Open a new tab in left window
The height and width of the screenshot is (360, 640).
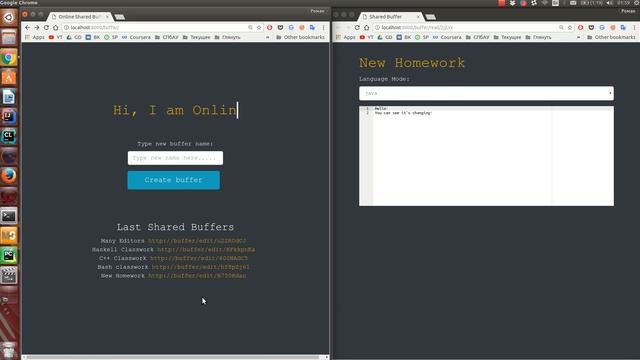coord(120,17)
